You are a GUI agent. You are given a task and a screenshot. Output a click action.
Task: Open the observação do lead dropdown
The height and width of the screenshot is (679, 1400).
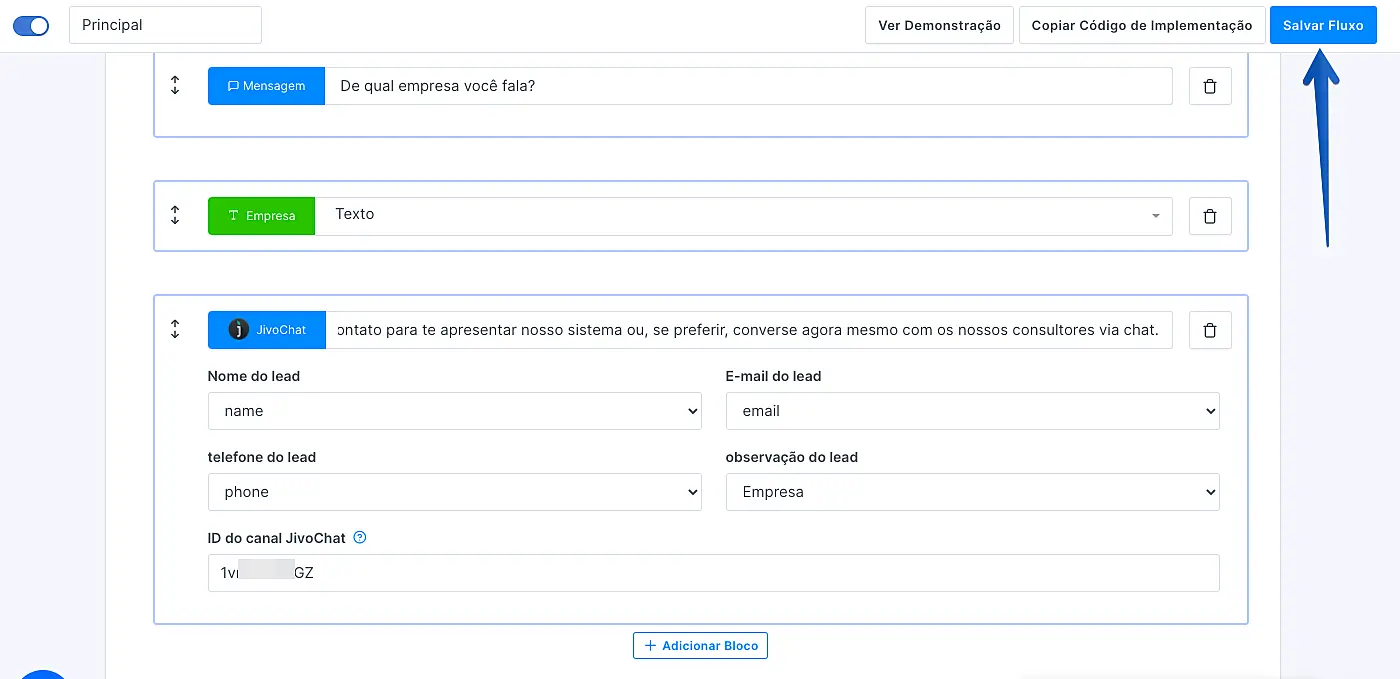click(x=972, y=492)
